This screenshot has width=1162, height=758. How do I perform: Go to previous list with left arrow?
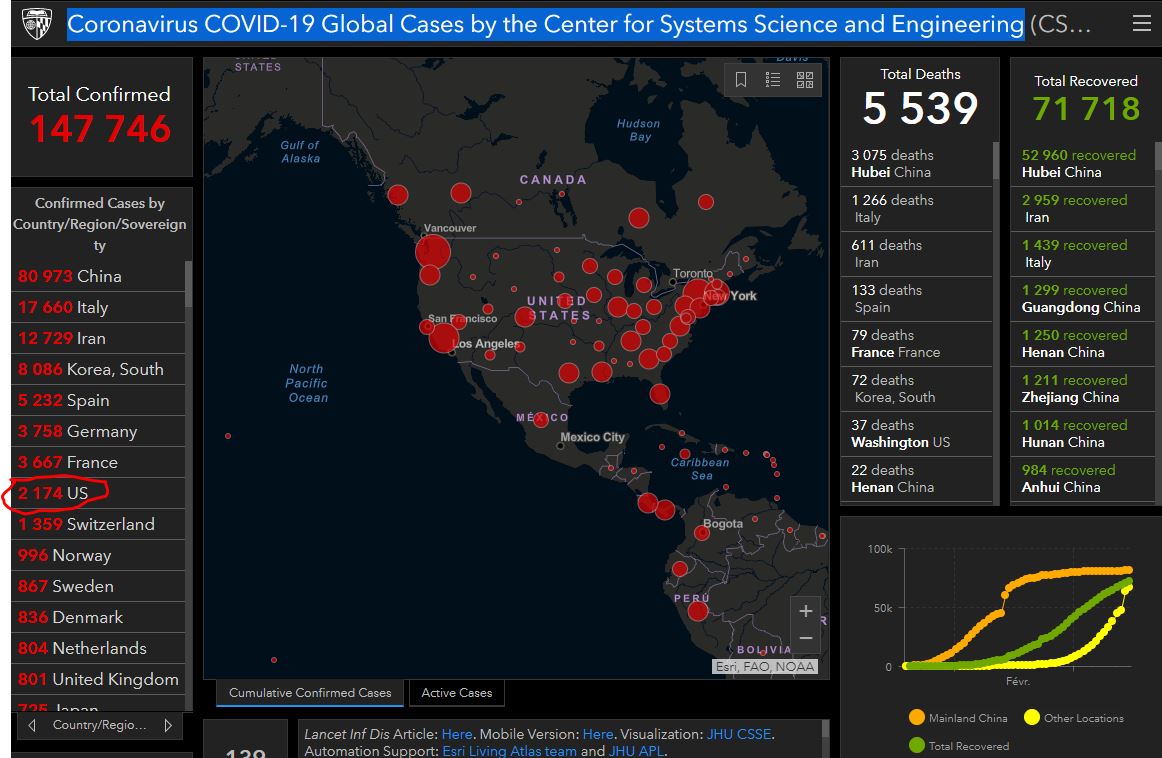coord(31,725)
